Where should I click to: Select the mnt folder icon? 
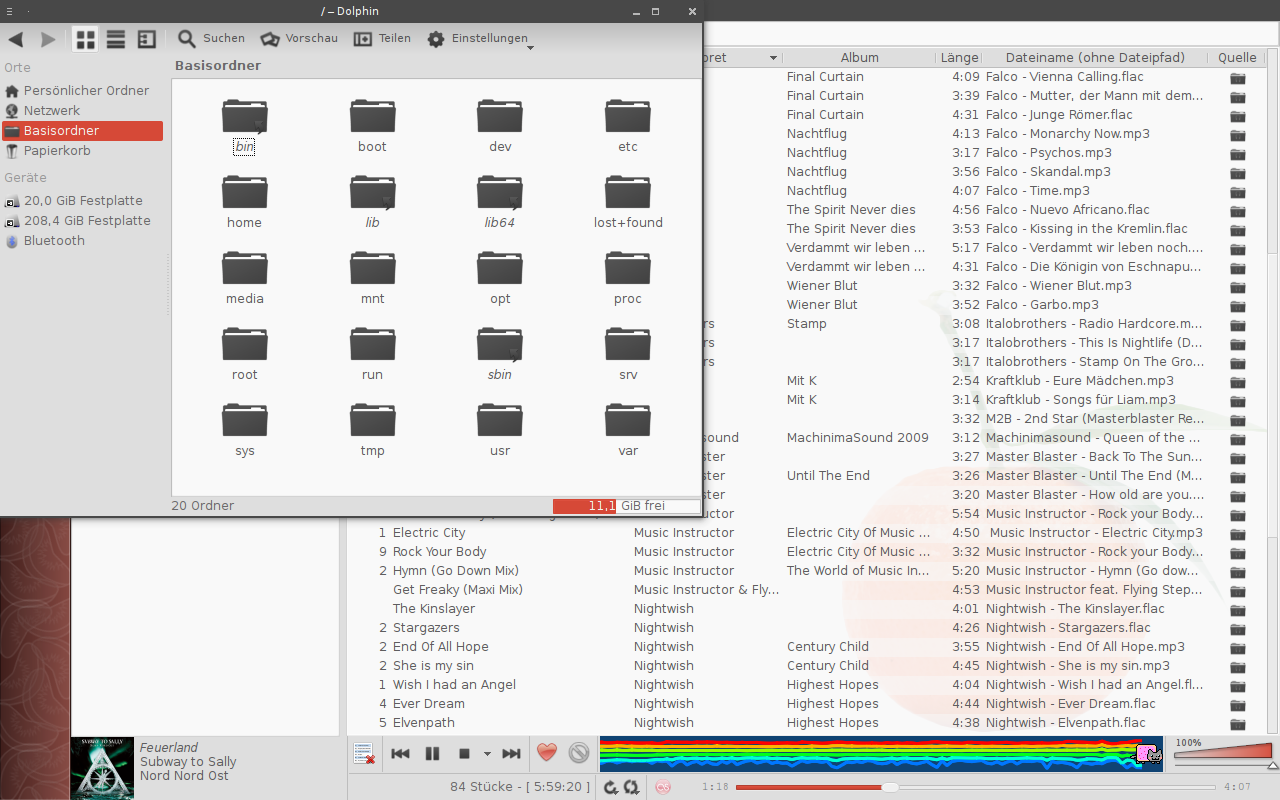pyautogui.click(x=372, y=268)
